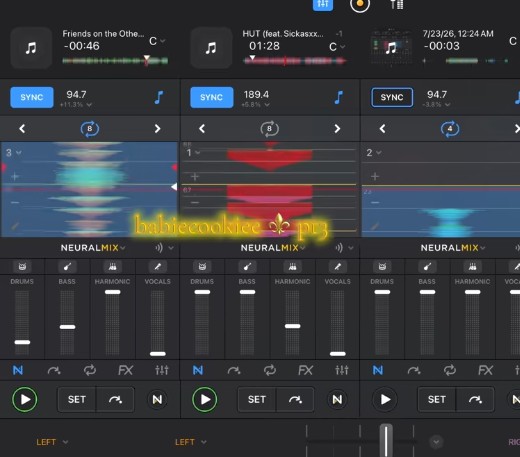Screen dimensions: 520x457
Task: Jump to cue on HUT deck
Action: click(x=295, y=399)
